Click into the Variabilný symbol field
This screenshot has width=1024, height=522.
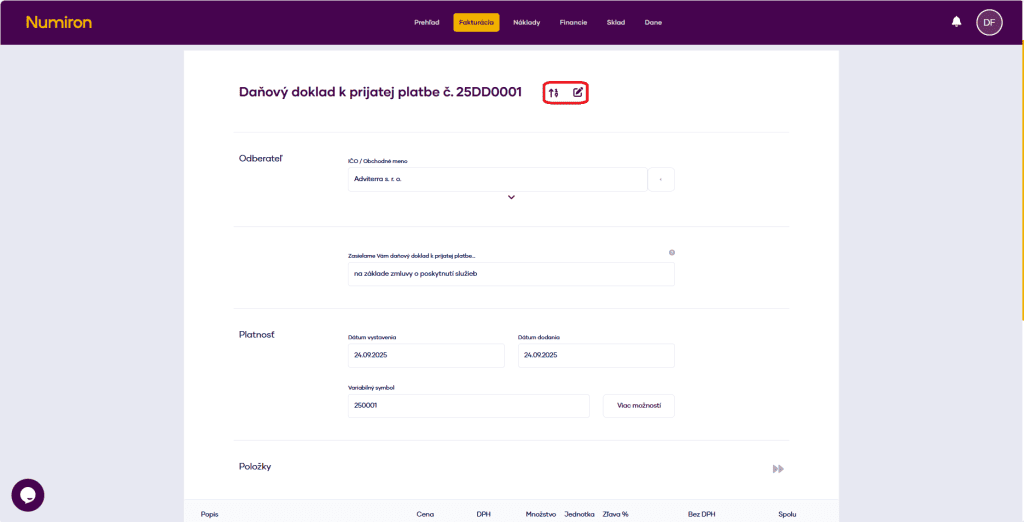click(468, 406)
